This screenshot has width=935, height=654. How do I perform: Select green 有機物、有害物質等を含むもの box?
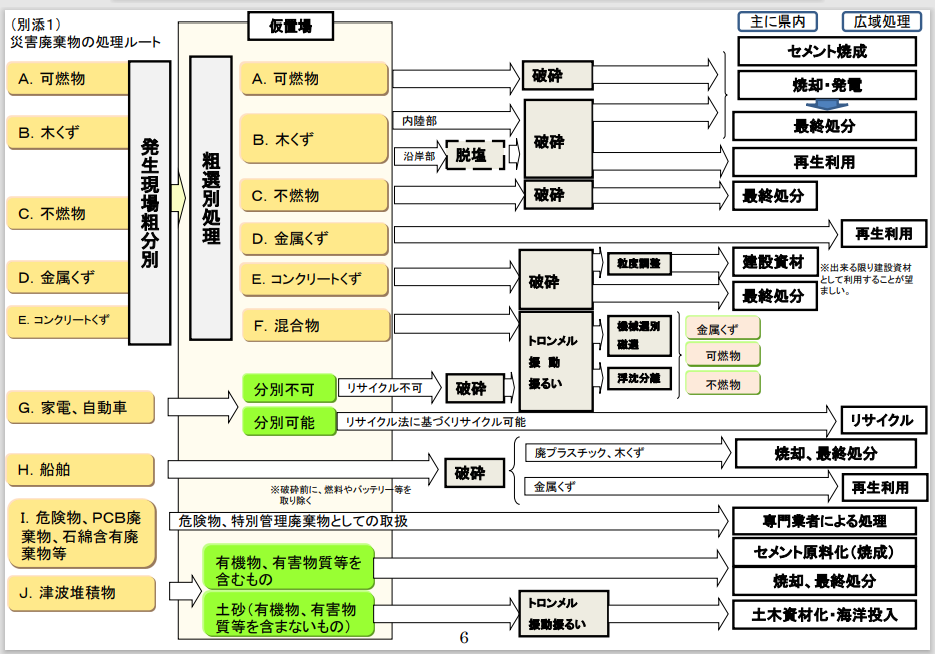point(289,567)
